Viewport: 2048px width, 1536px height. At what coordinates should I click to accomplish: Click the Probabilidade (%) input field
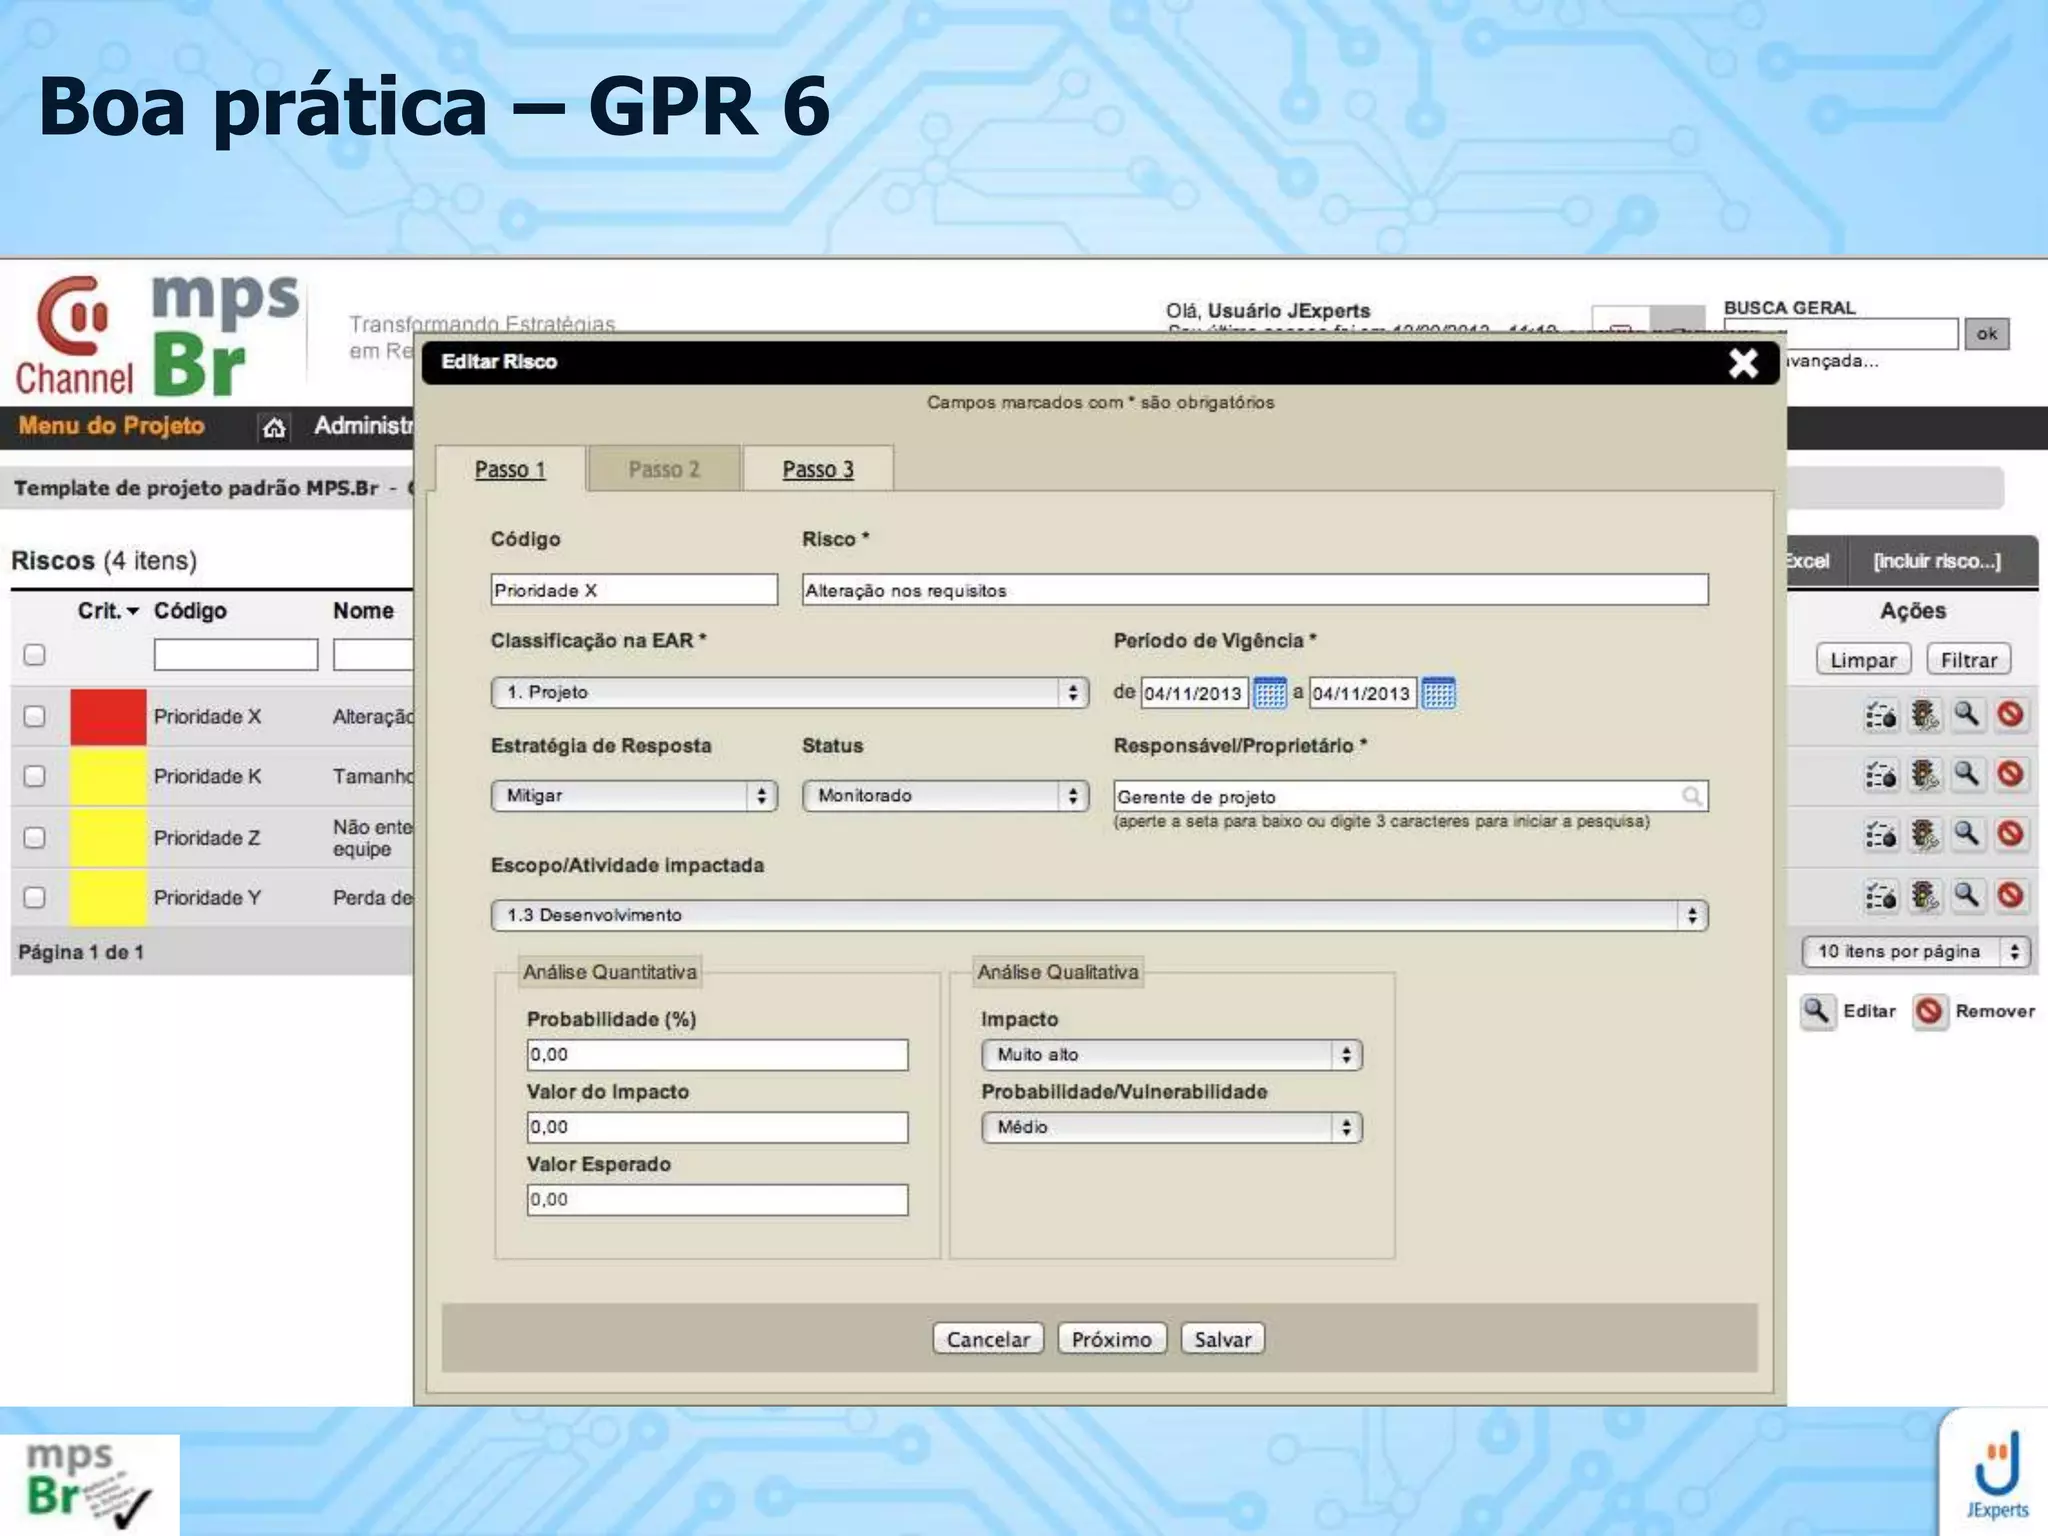point(717,1055)
